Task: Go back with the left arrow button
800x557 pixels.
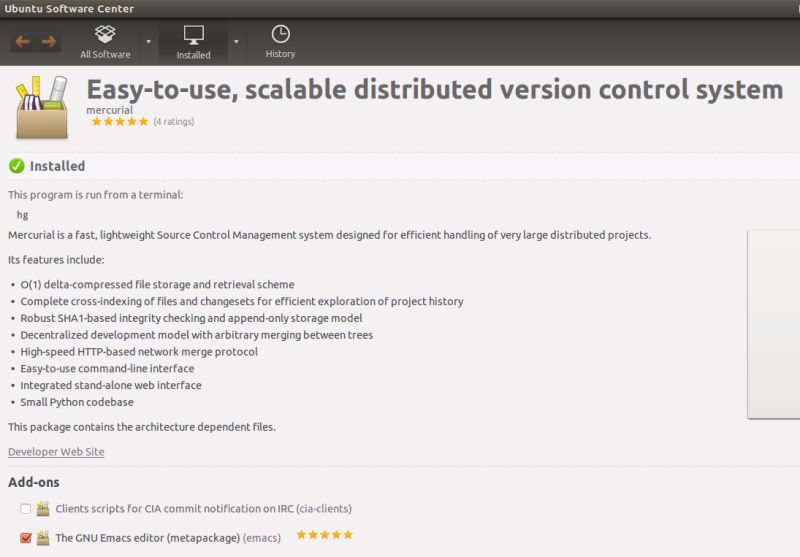Action: point(22,41)
